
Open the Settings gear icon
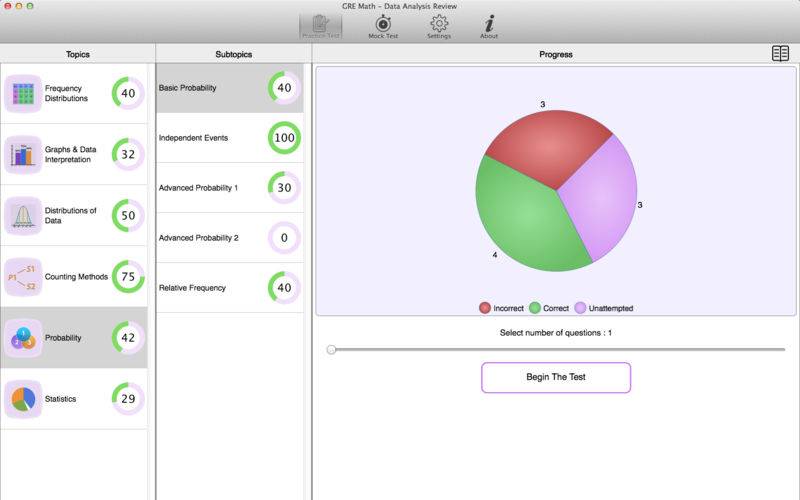pos(438,26)
